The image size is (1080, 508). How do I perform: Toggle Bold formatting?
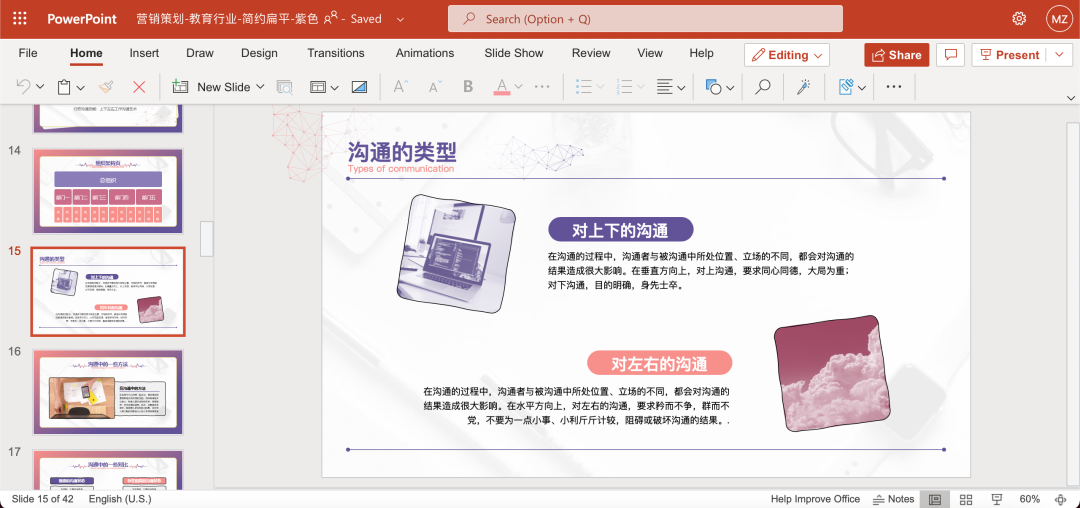pos(468,87)
